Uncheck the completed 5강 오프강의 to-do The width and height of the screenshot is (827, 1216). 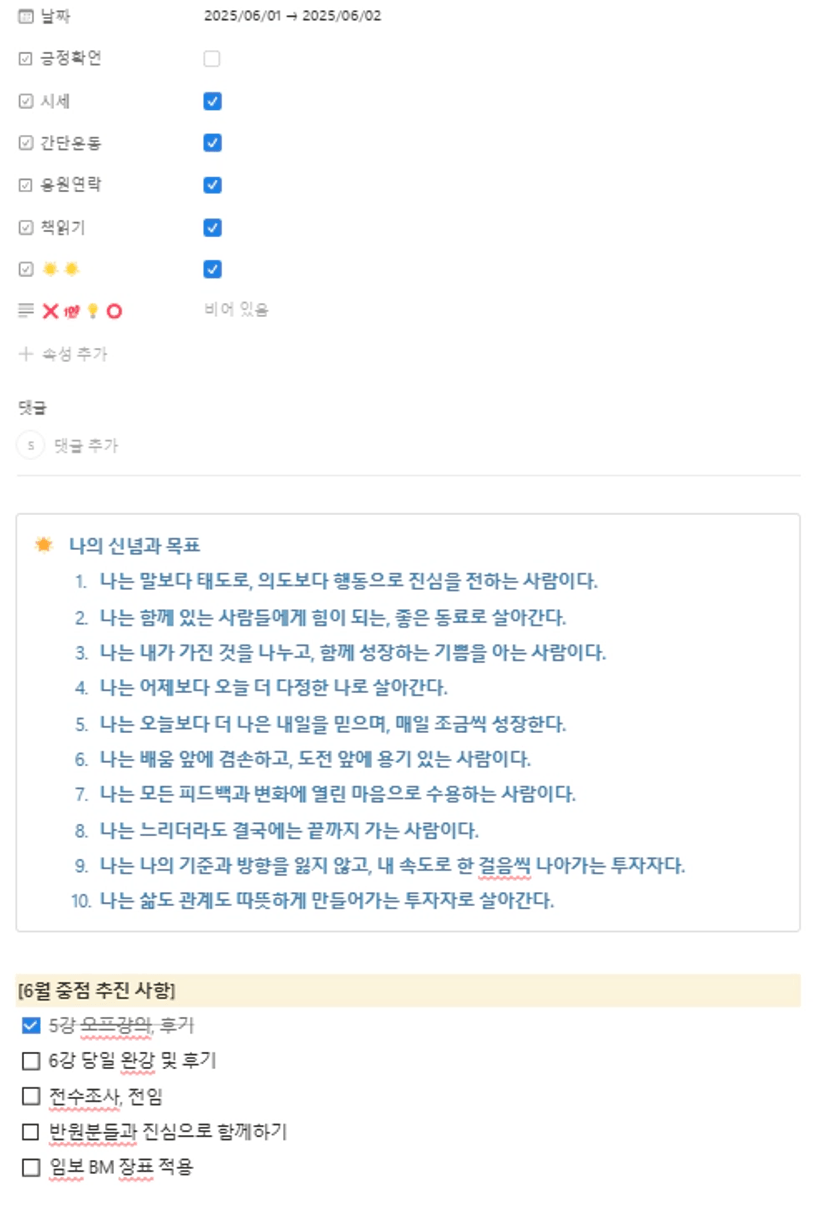point(31,1025)
